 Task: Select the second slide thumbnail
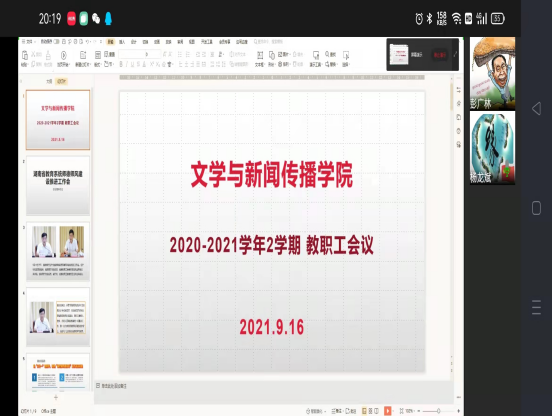58,185
